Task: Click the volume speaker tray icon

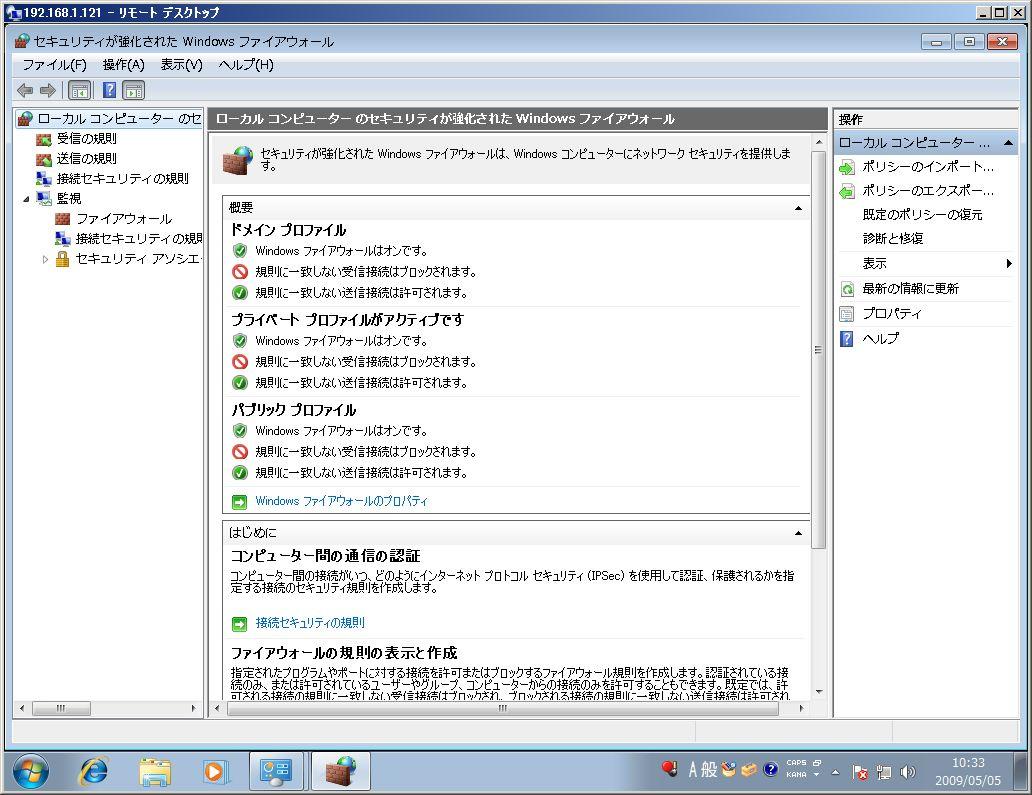Action: point(908,771)
